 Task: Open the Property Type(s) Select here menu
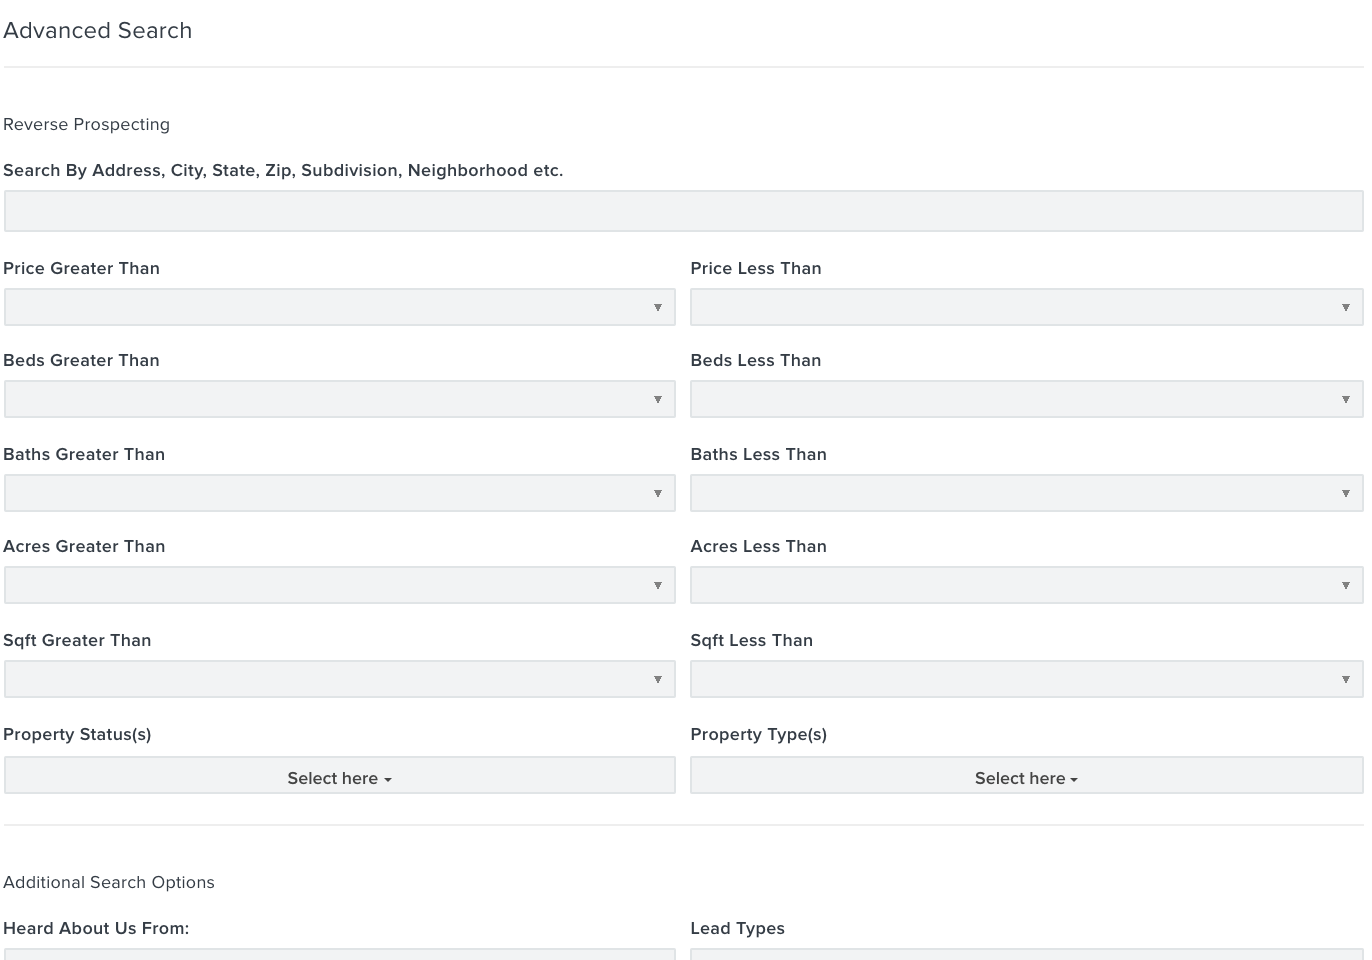pos(1027,776)
